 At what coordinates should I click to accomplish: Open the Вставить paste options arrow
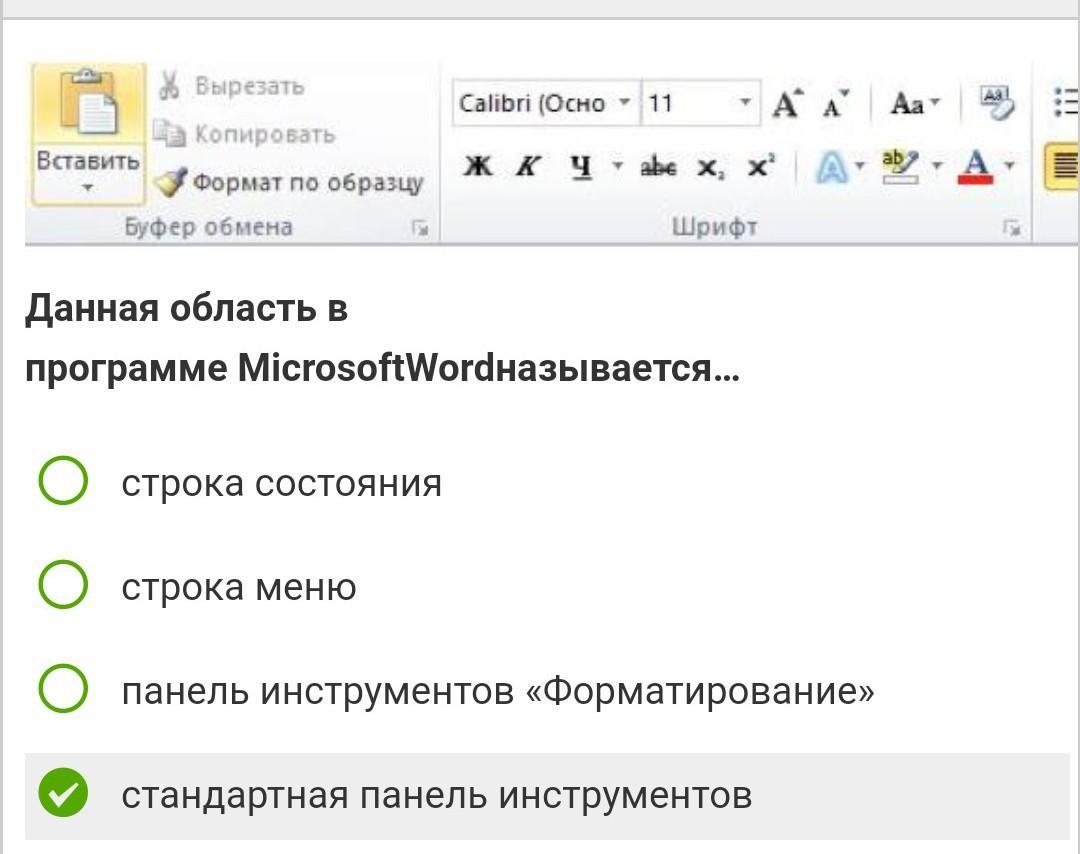(87, 187)
